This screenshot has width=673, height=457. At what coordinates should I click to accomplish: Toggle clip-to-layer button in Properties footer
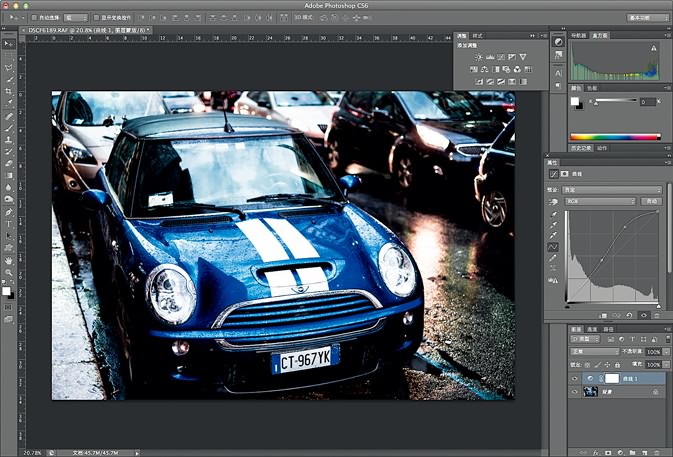tap(603, 315)
